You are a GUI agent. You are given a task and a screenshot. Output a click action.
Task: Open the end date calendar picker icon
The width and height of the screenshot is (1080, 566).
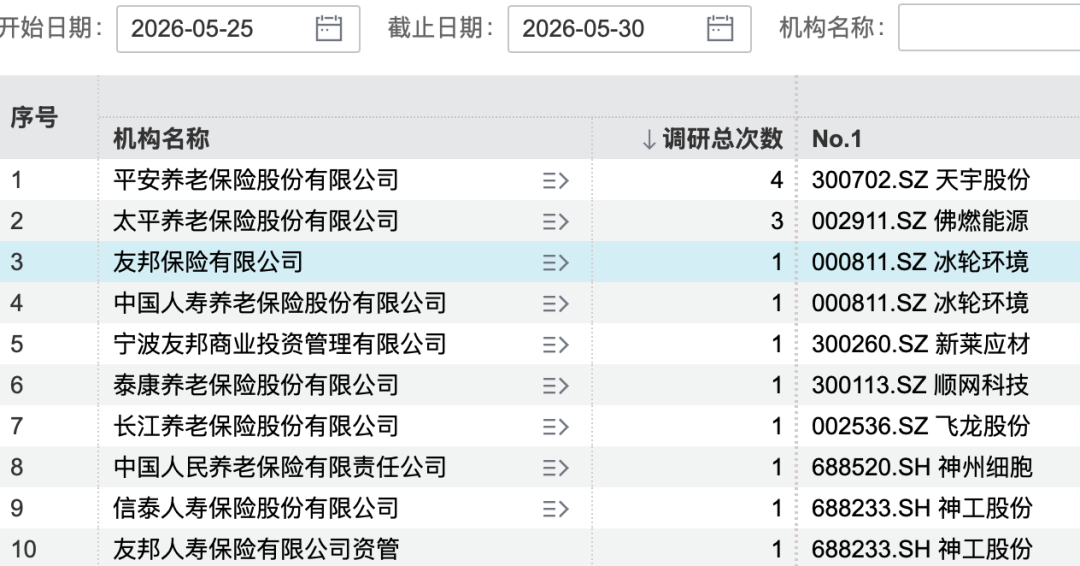pyautogui.click(x=720, y=28)
